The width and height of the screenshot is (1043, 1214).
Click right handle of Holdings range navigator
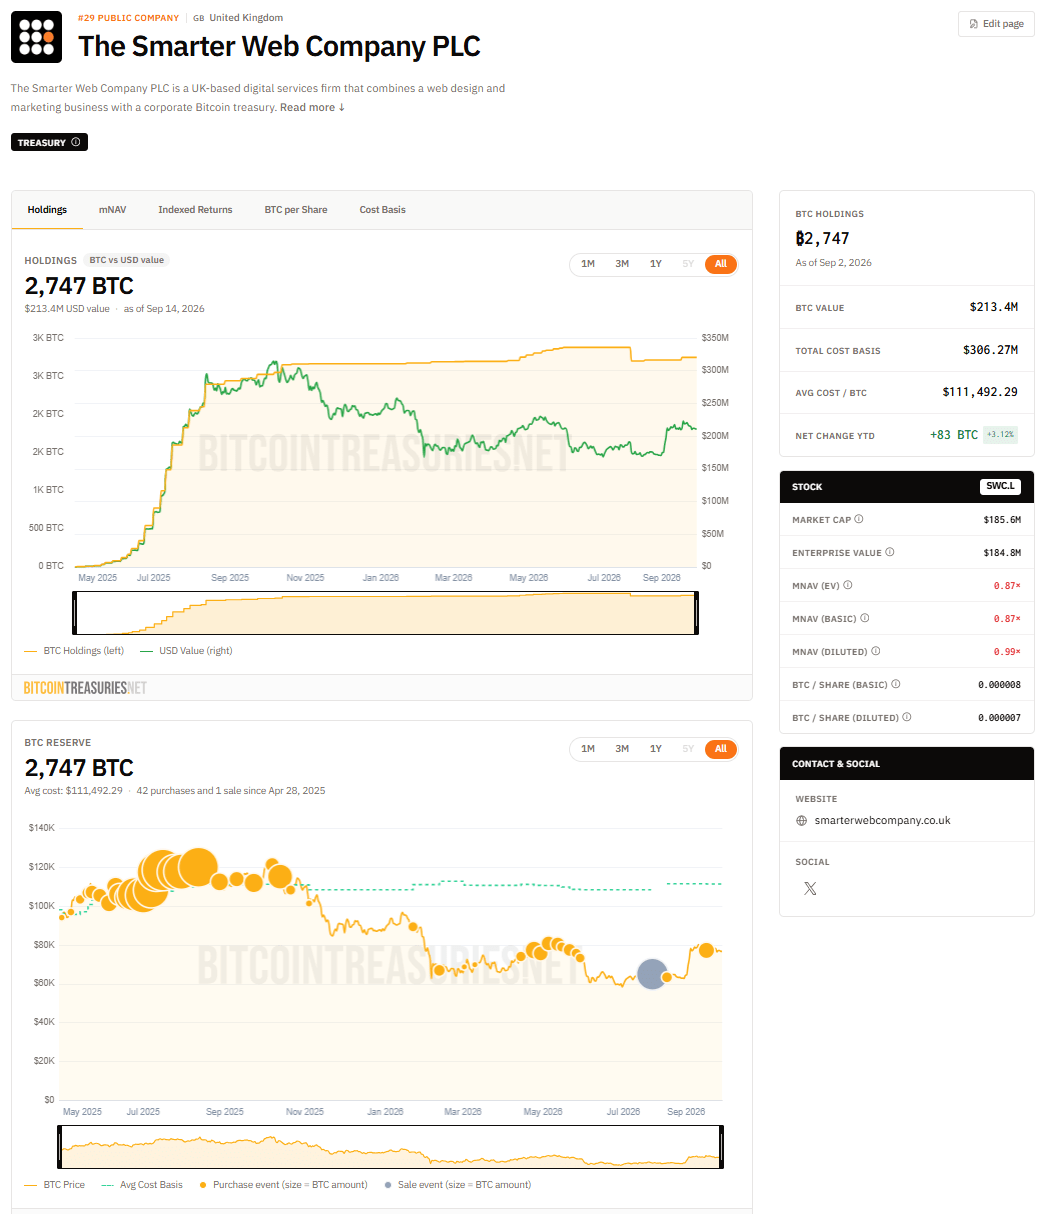(696, 613)
